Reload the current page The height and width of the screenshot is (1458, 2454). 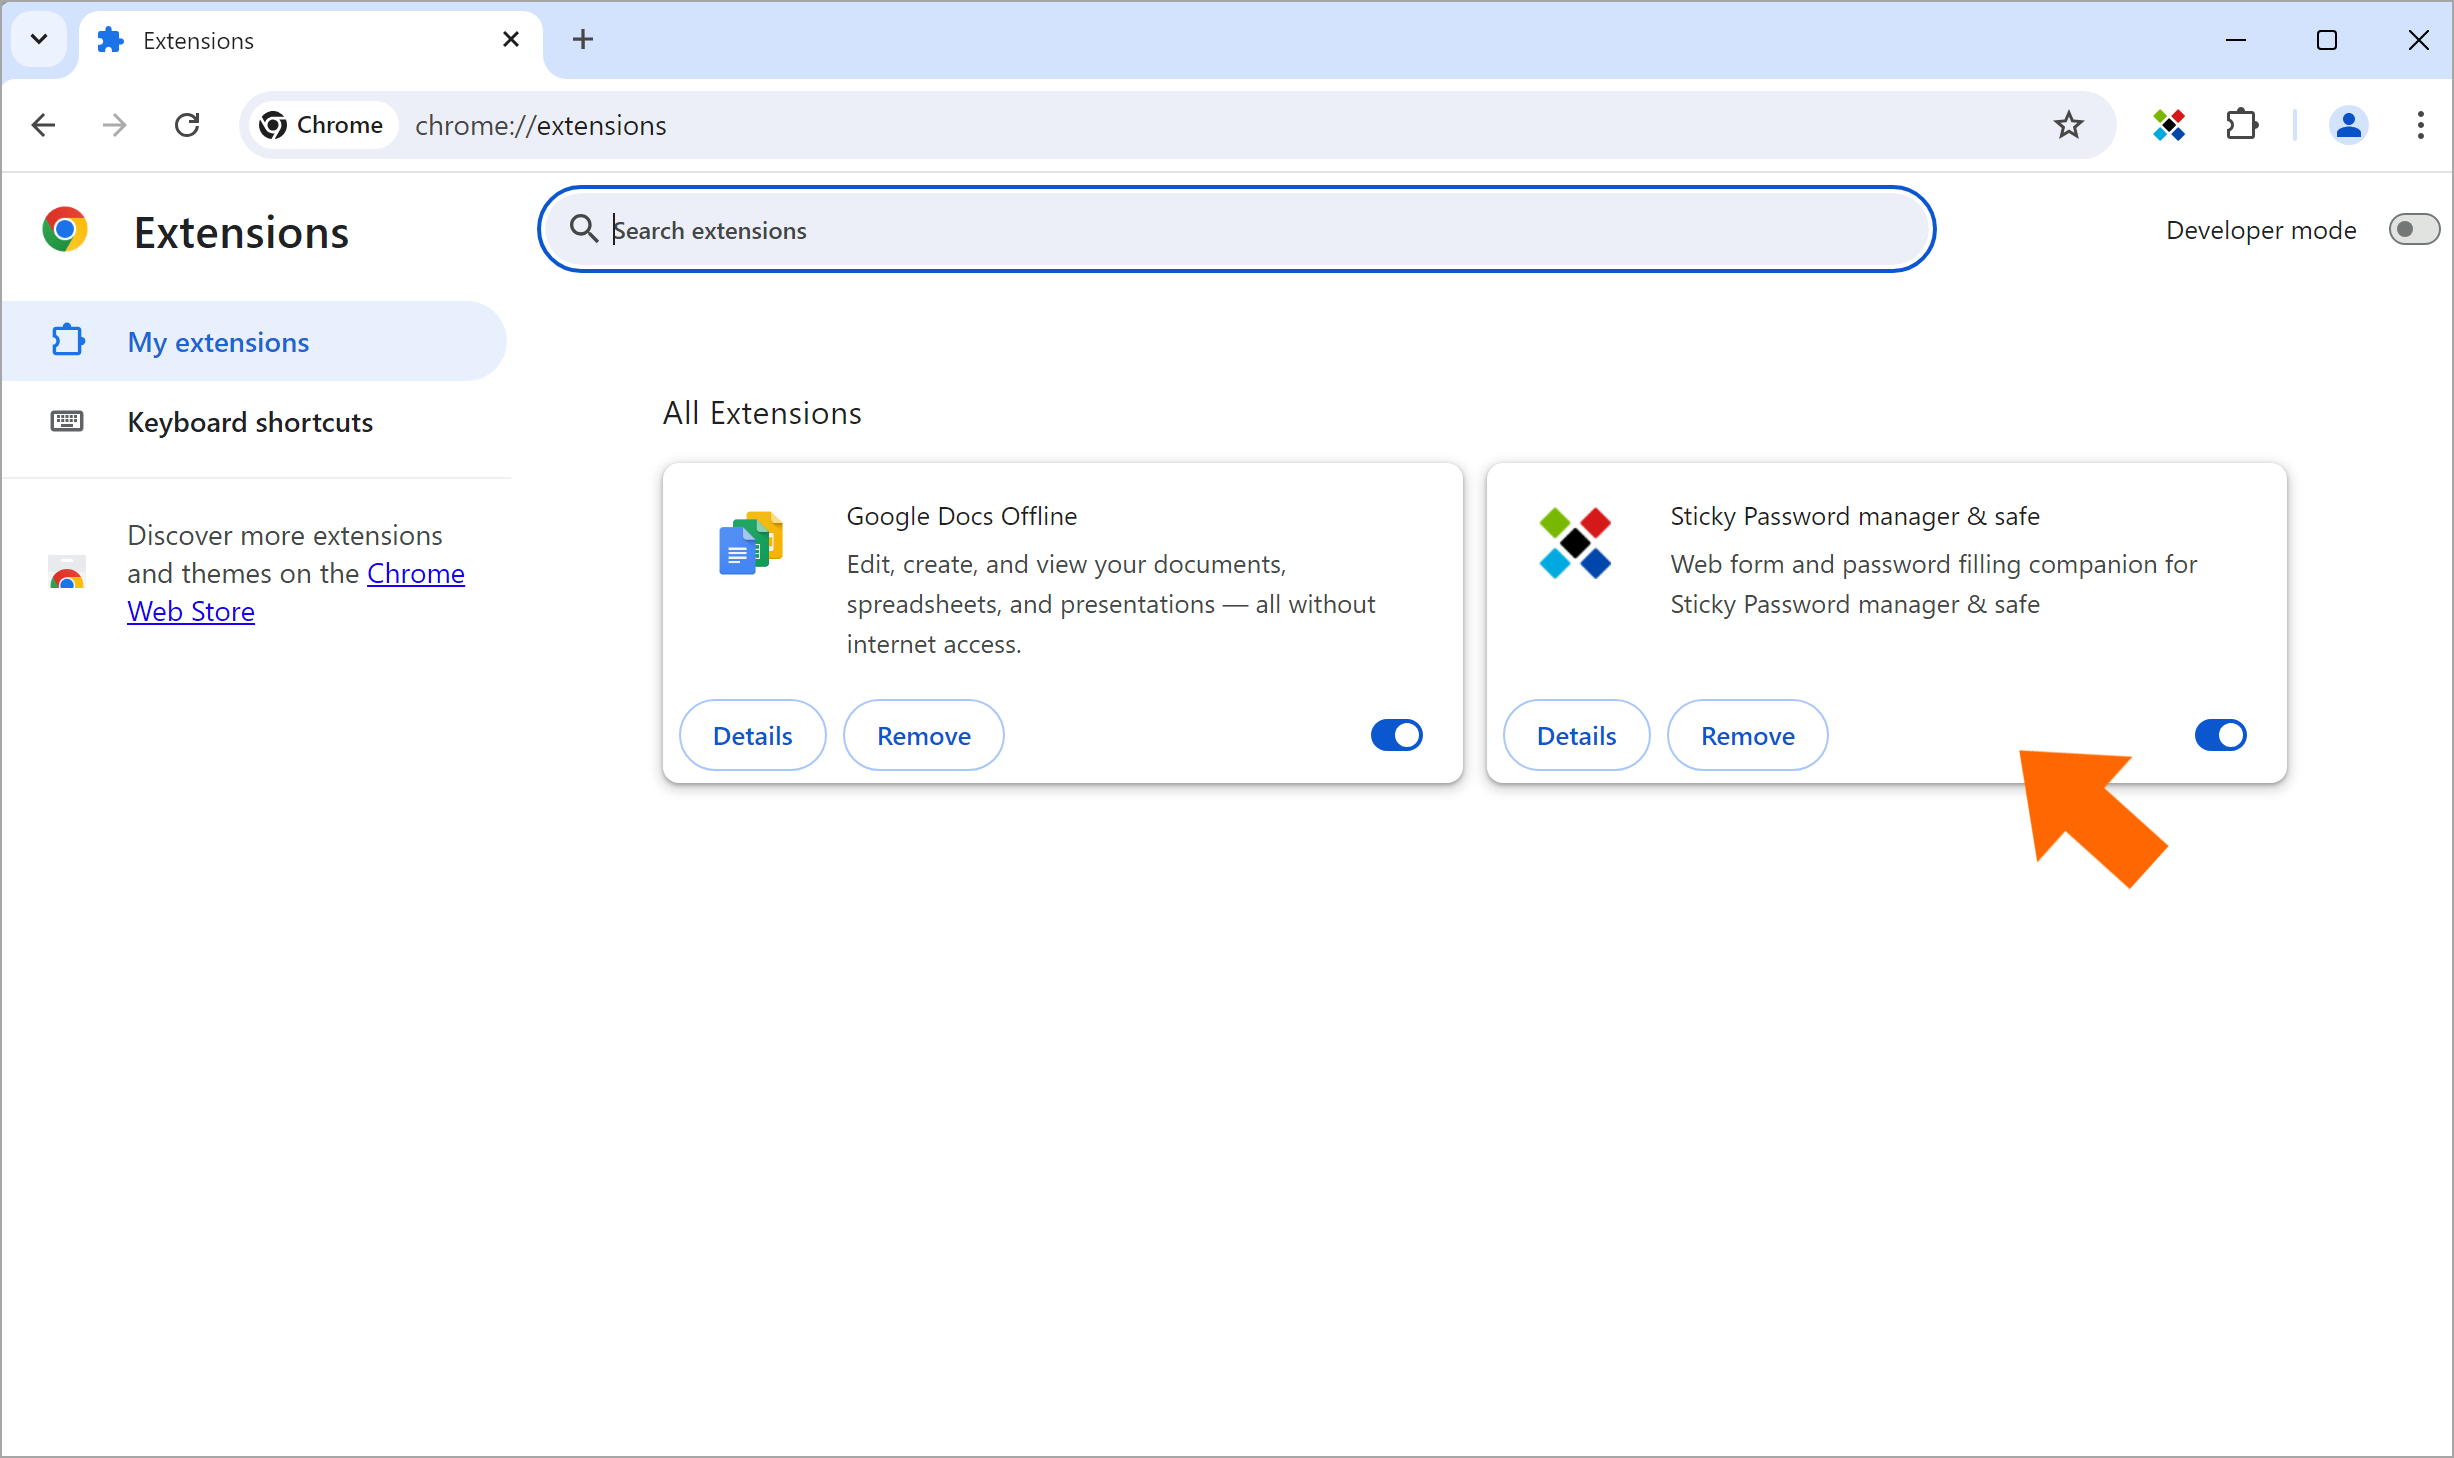187,125
